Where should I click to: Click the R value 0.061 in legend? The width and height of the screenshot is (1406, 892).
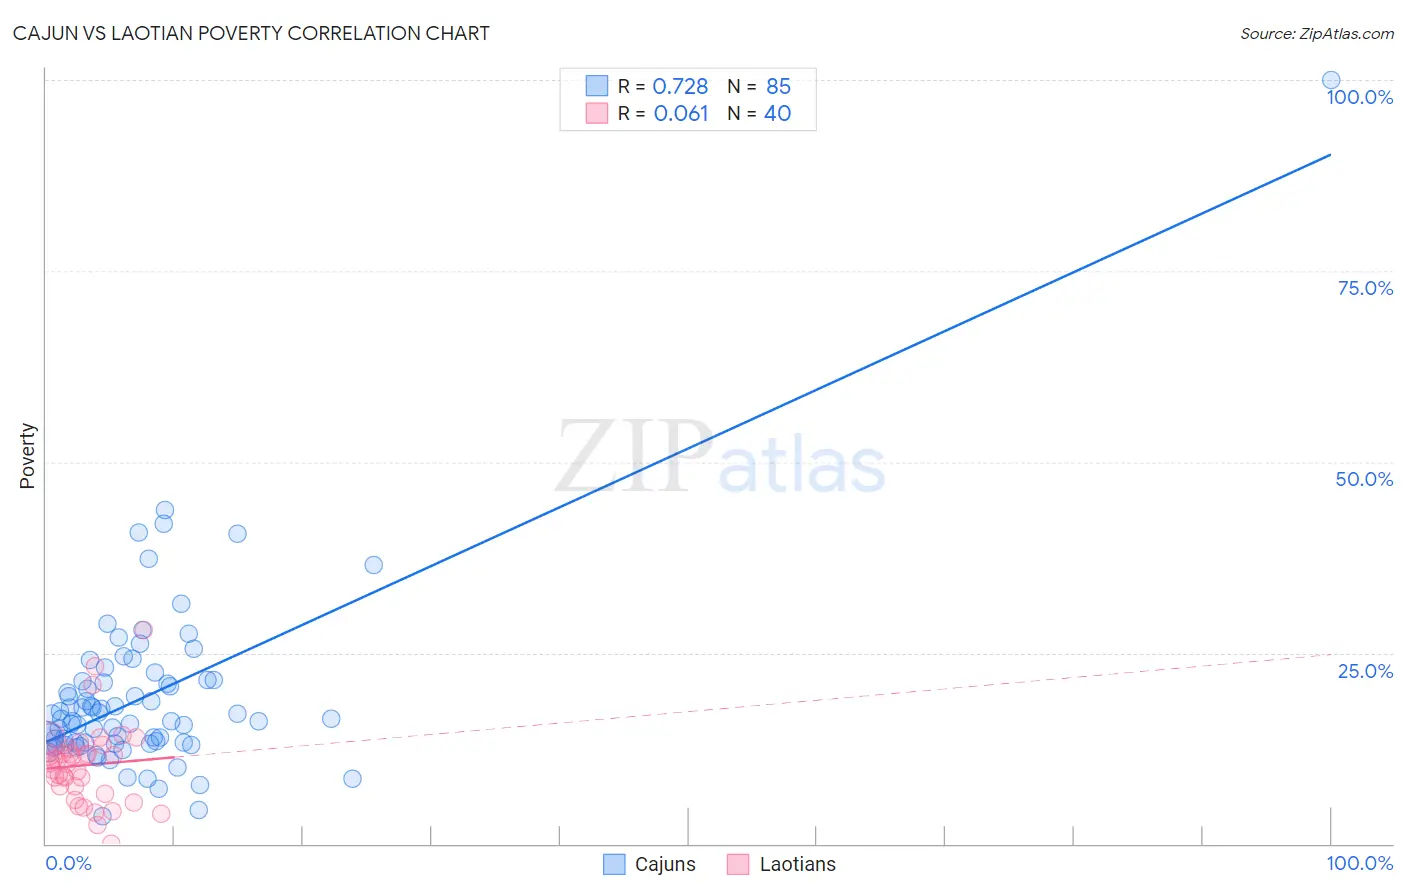[x=681, y=113]
